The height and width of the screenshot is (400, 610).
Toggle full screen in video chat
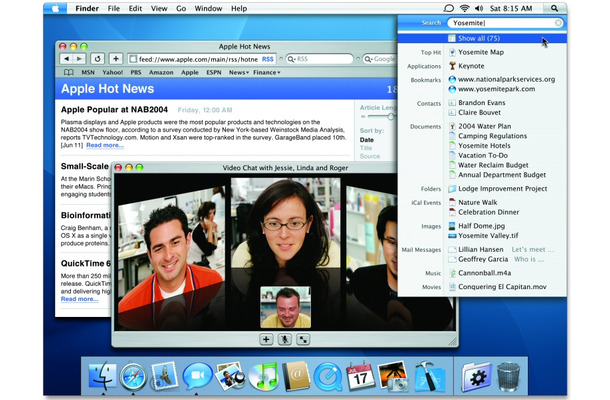click(303, 340)
